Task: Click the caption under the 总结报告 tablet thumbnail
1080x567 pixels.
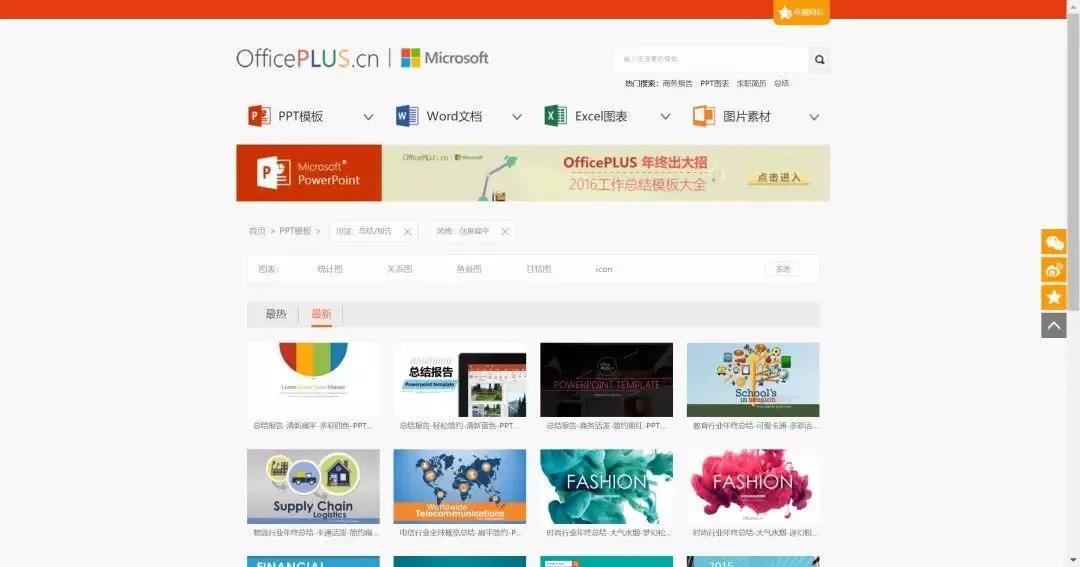Action: [x=459, y=426]
